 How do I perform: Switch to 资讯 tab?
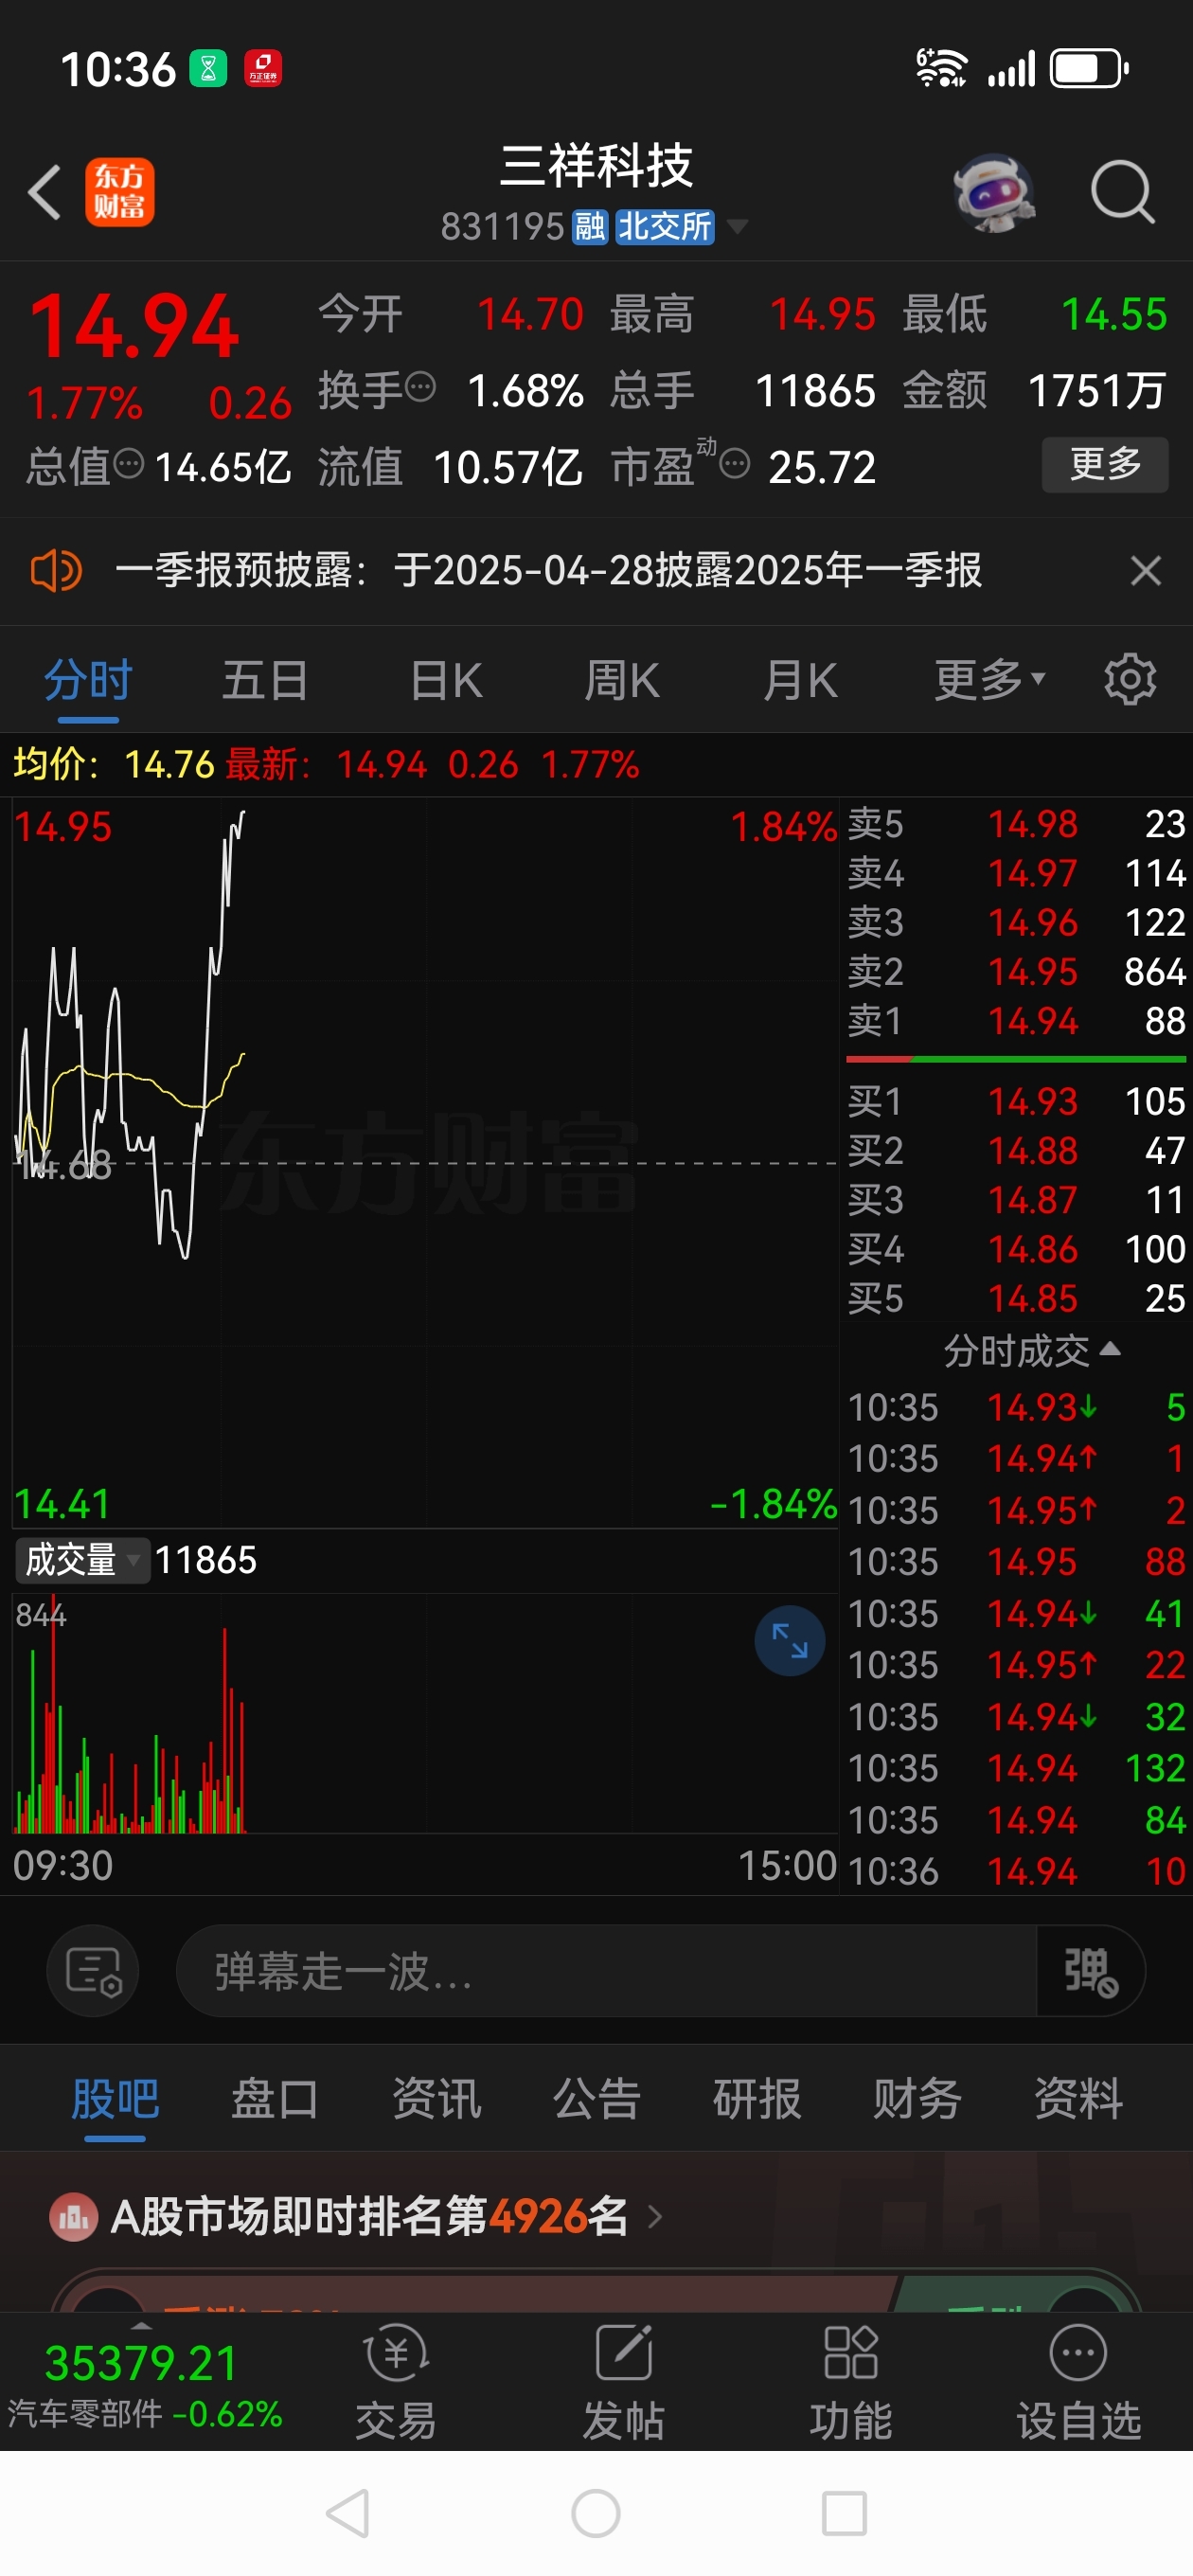pyautogui.click(x=436, y=2098)
